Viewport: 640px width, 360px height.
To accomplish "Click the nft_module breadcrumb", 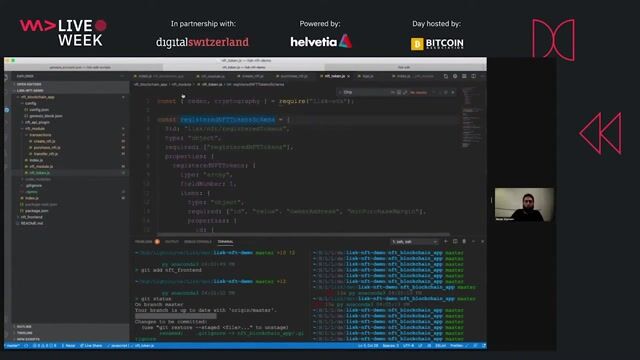I will [x=181, y=84].
